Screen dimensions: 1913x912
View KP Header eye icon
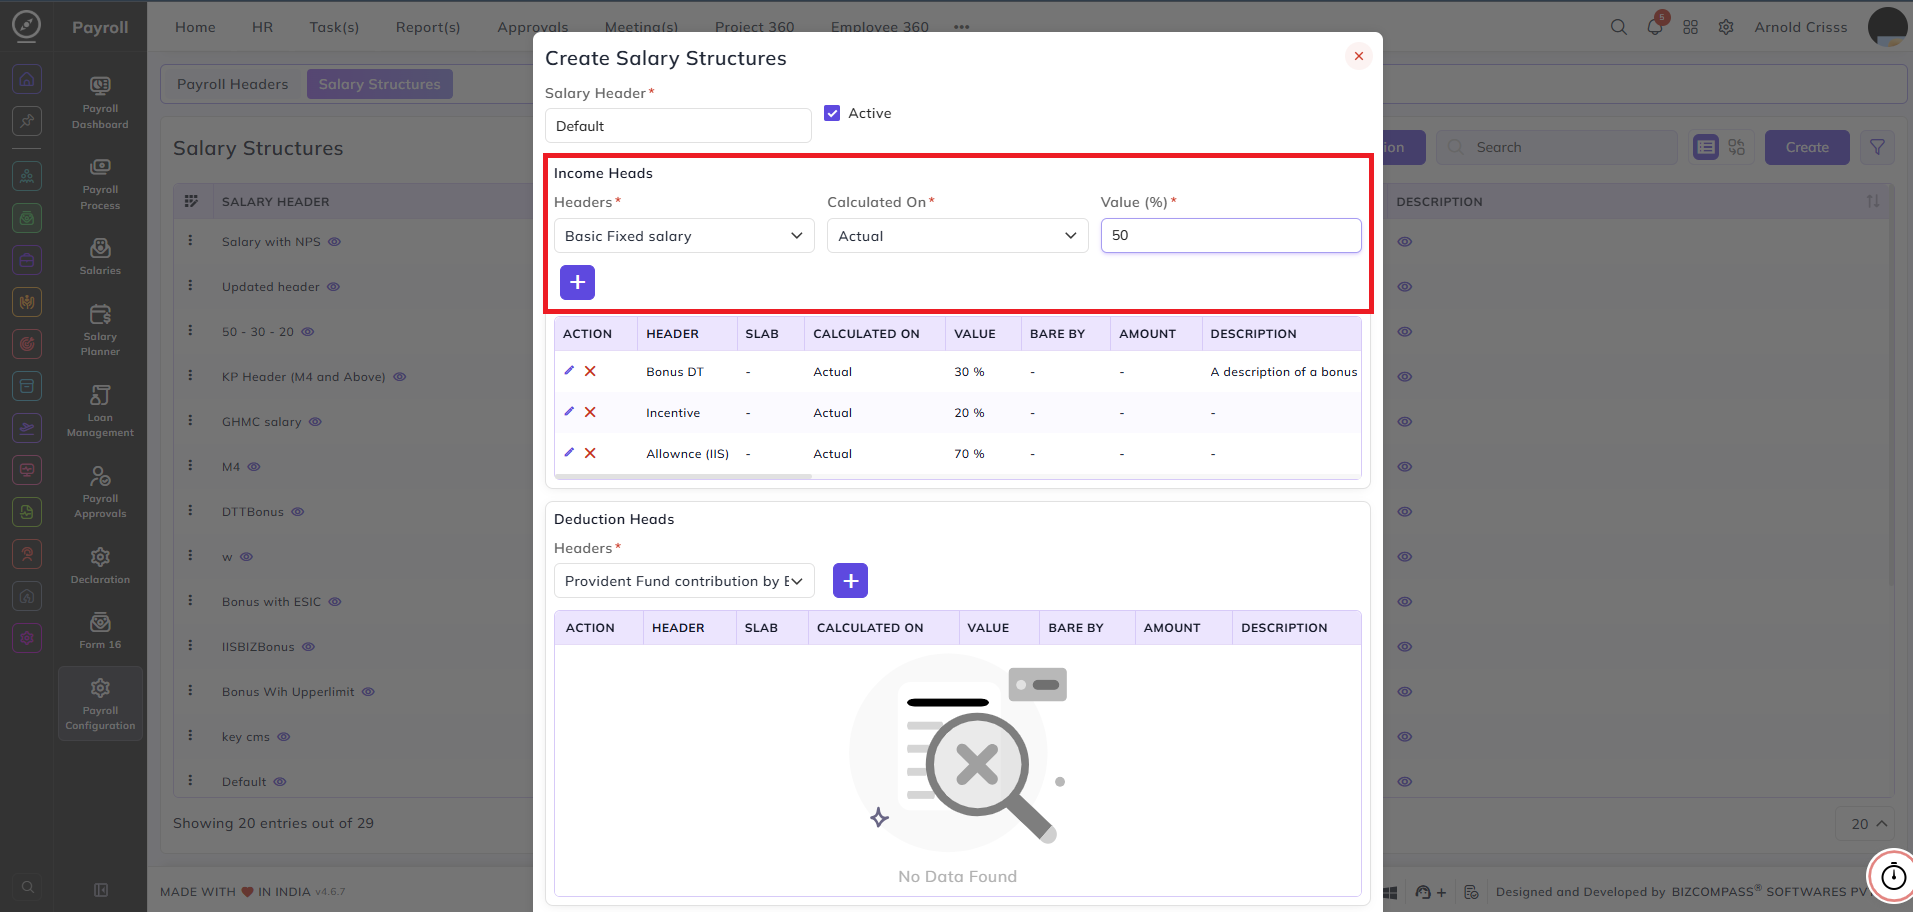[x=400, y=377]
